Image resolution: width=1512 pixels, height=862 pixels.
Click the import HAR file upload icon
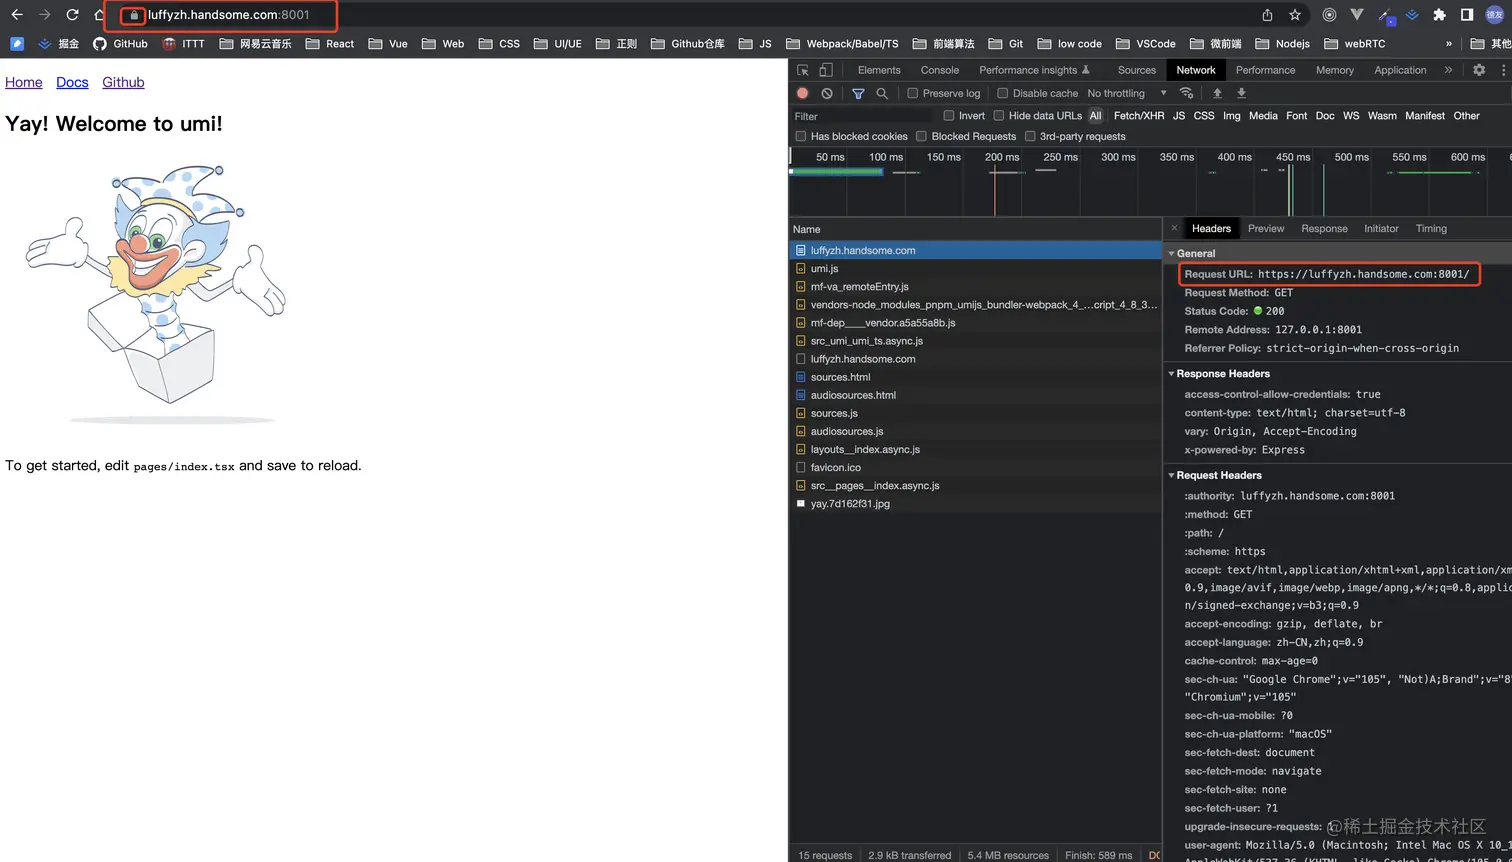pos(1217,93)
